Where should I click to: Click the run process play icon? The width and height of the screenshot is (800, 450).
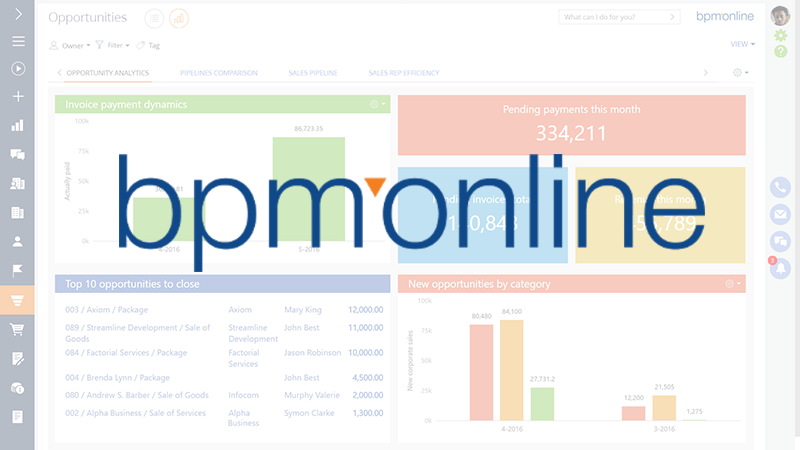click(17, 69)
